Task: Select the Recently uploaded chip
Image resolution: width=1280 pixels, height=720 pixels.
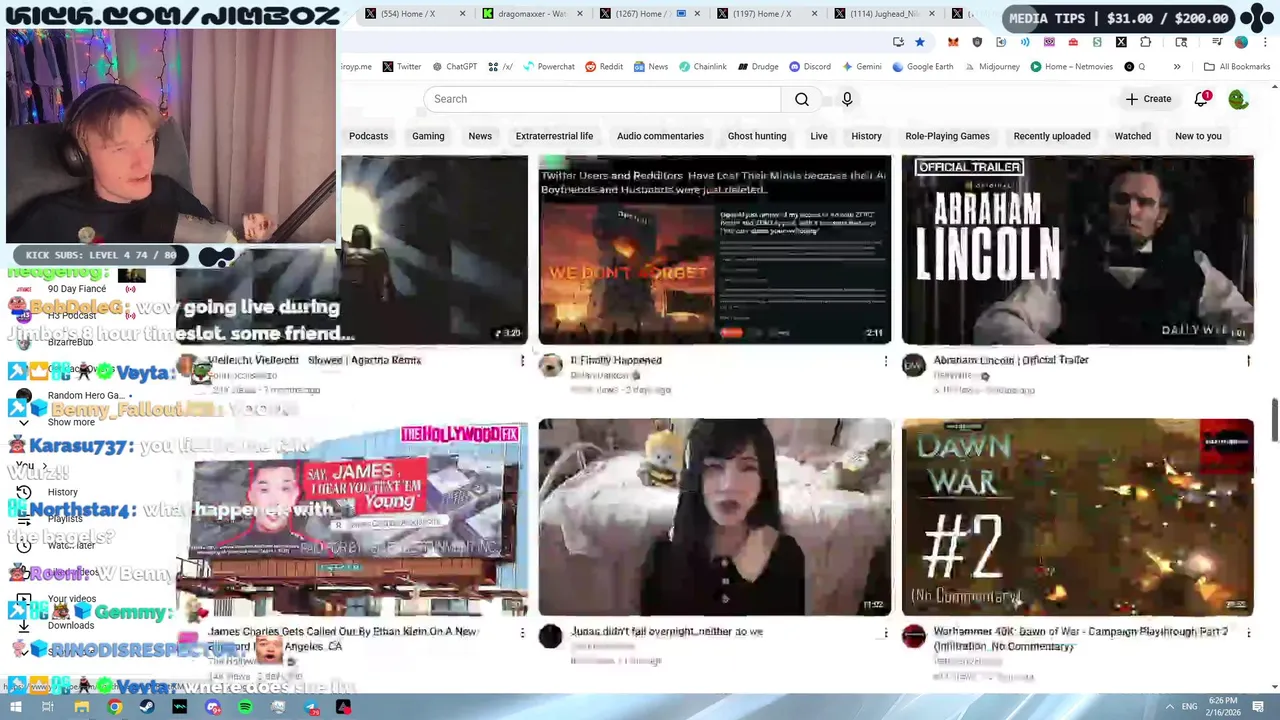Action: click(x=1052, y=136)
